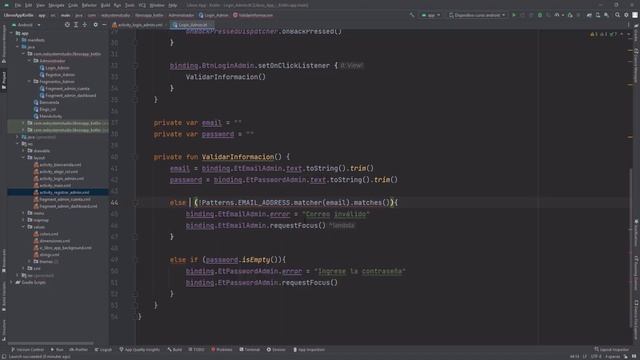Click the Make Project hammer icon
This screenshot has height=360, width=640.
click(x=412, y=15)
